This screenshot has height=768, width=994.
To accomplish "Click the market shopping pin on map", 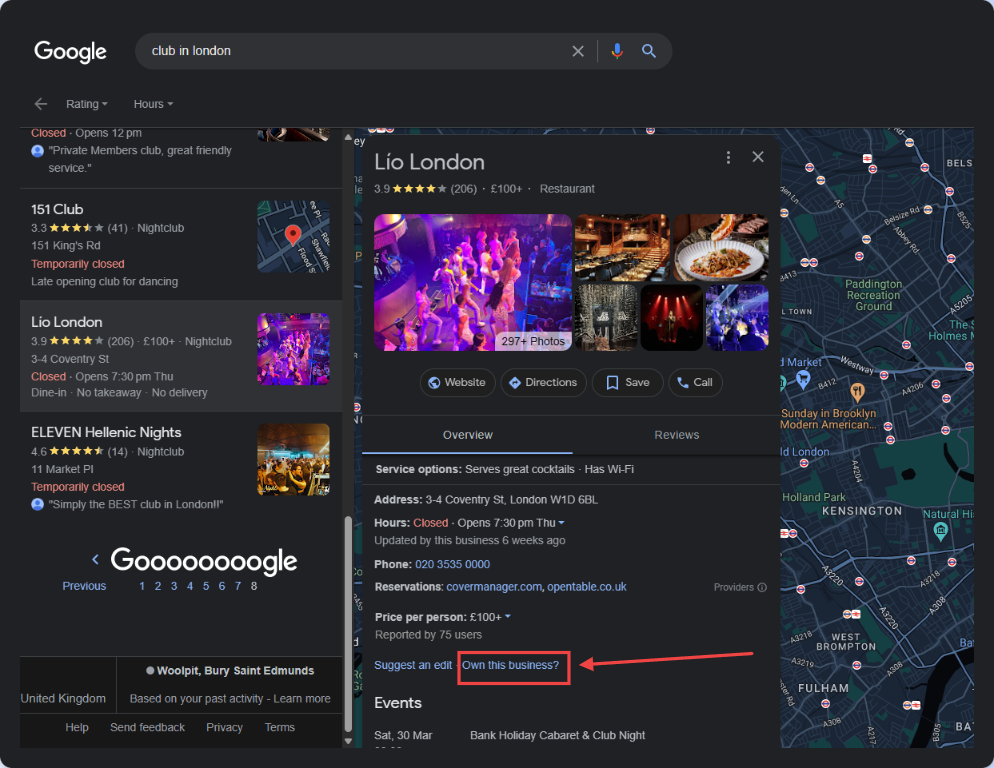I will [803, 379].
